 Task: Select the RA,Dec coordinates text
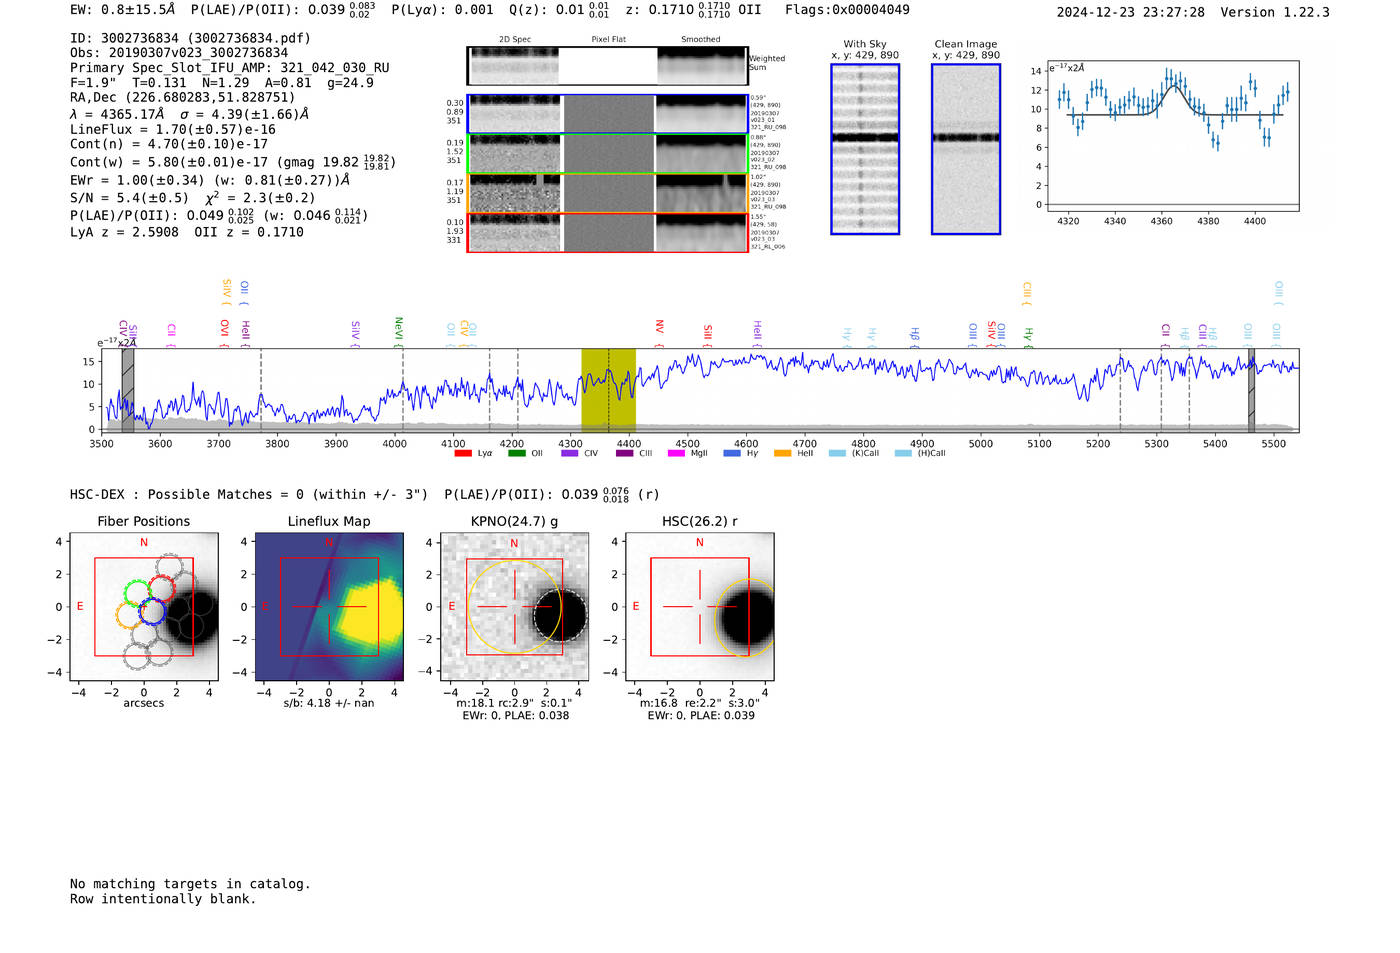pyautogui.click(x=183, y=97)
